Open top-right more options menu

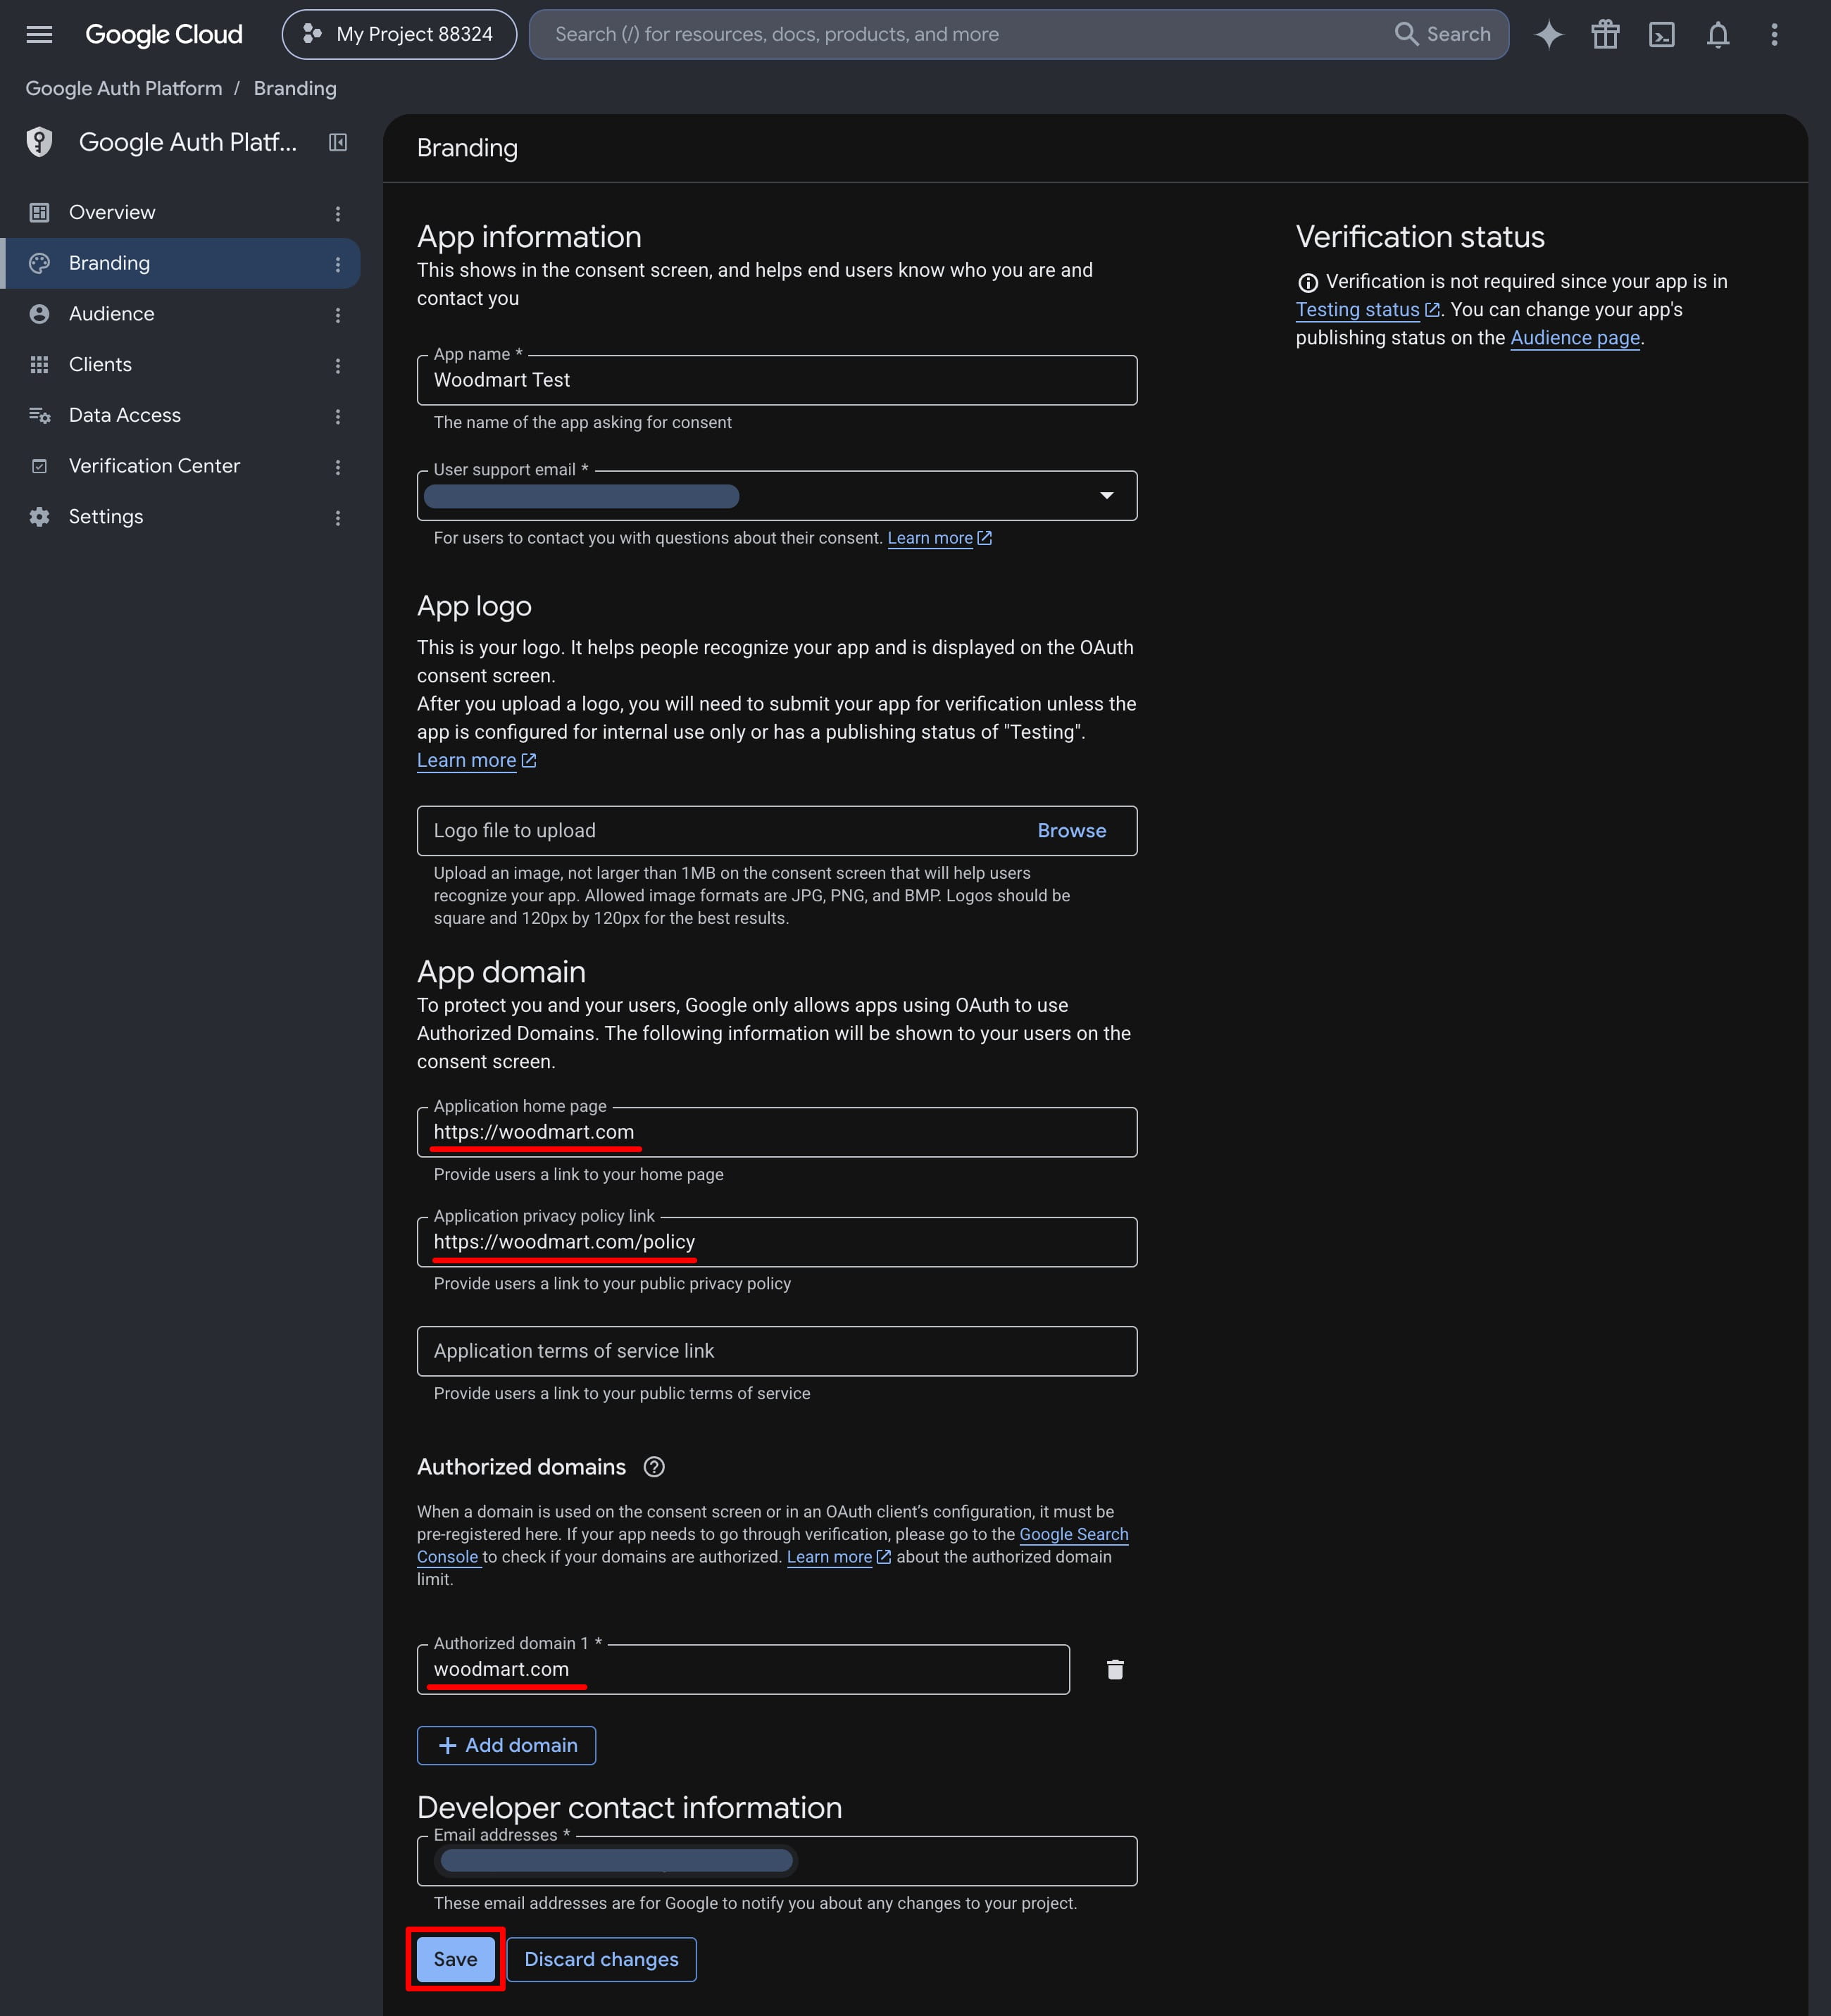click(x=1774, y=34)
